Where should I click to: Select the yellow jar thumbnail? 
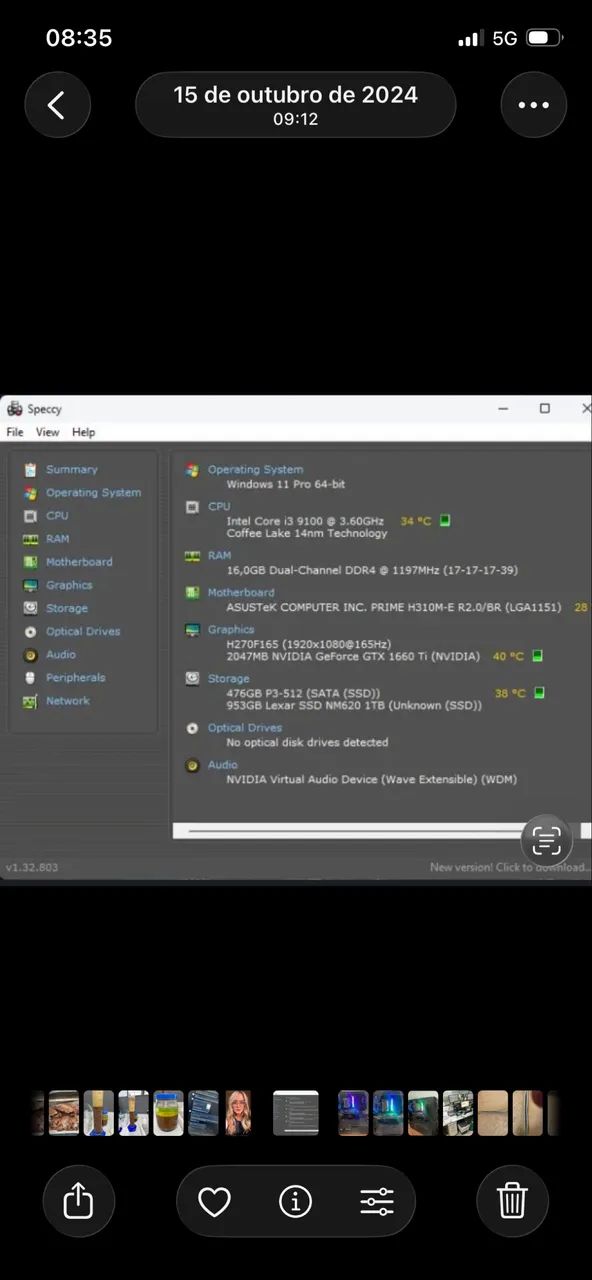(168, 1112)
